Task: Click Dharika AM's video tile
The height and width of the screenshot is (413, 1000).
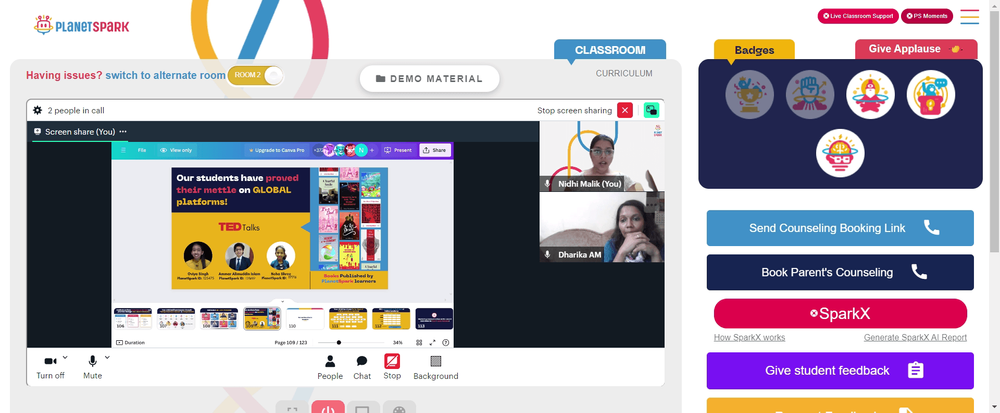Action: coord(602,227)
